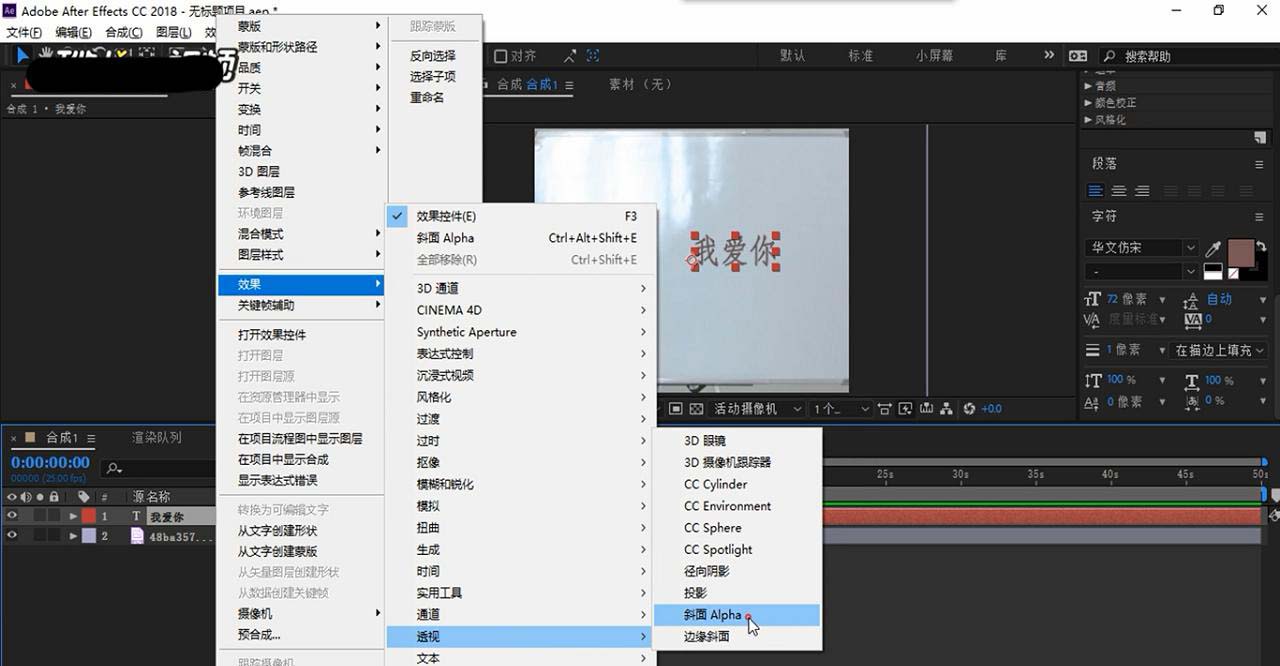
Task: Toggle the transparency grid in the viewer
Action: 696,408
